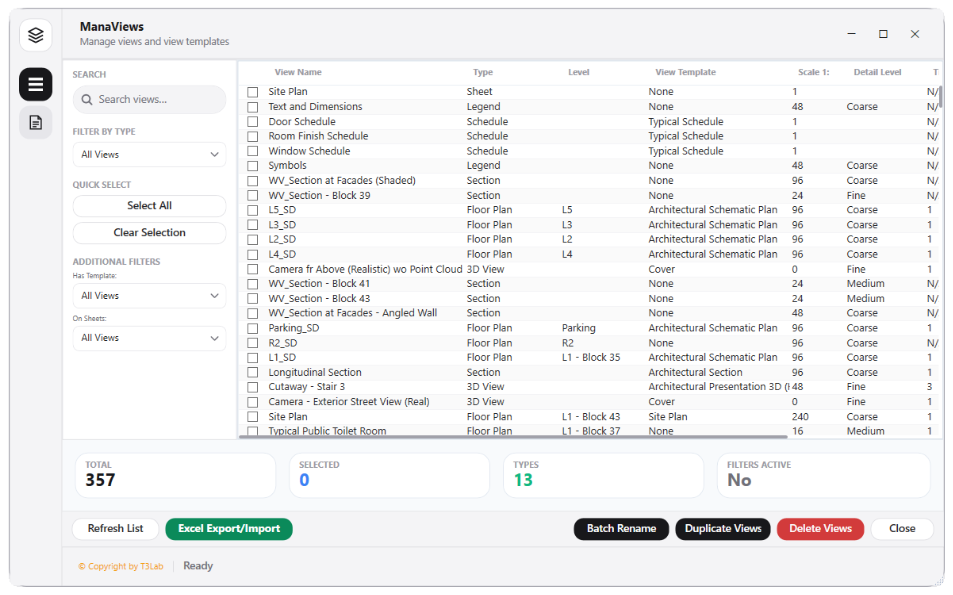The image size is (953, 595).
Task: Click the L1 - Block 35 level cell
Action: tap(591, 358)
